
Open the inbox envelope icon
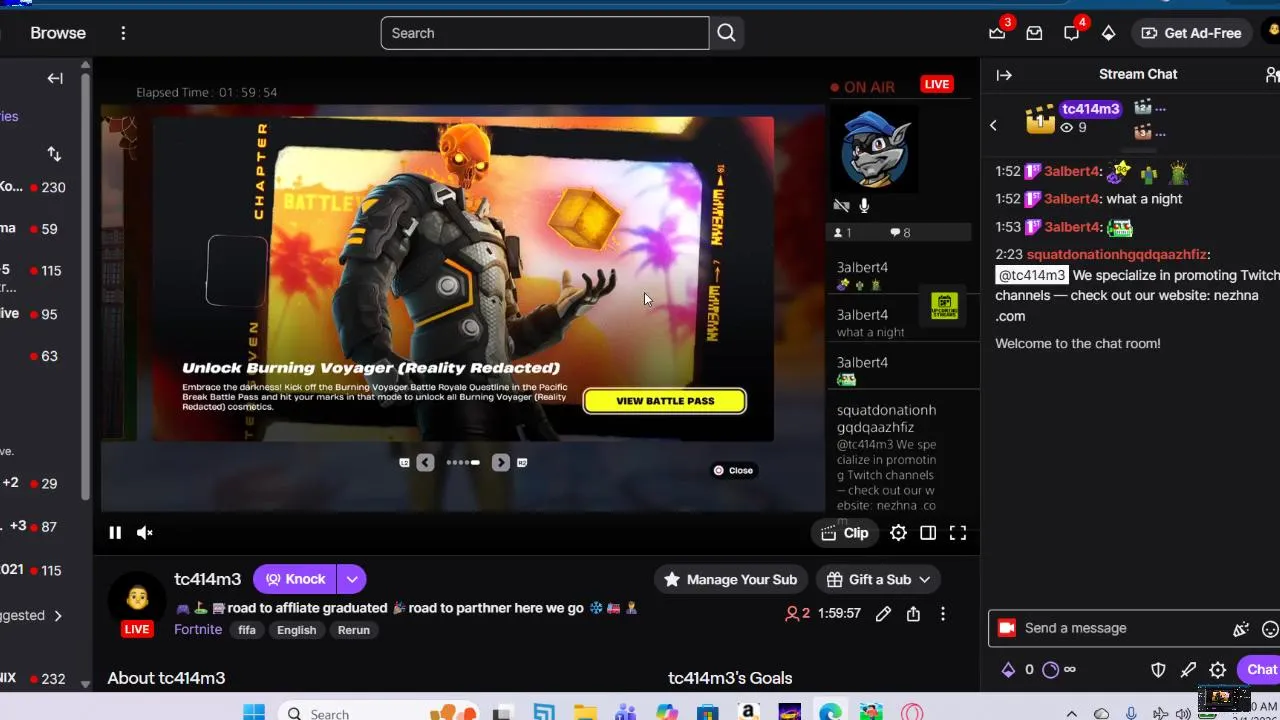(1034, 33)
